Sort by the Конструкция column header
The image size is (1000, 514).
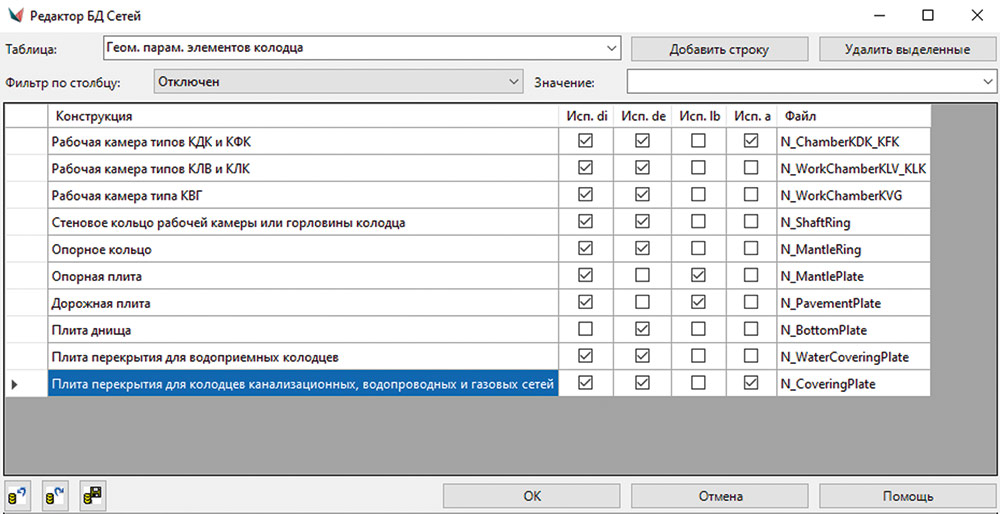point(300,117)
